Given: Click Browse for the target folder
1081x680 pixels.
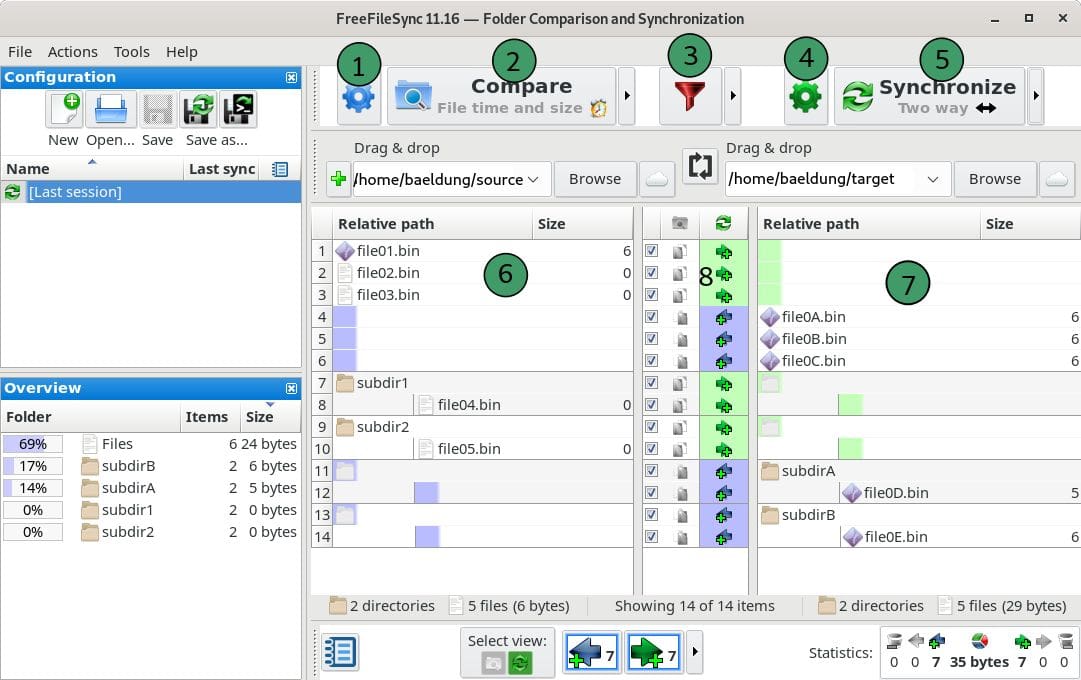Looking at the screenshot, I should point(994,179).
